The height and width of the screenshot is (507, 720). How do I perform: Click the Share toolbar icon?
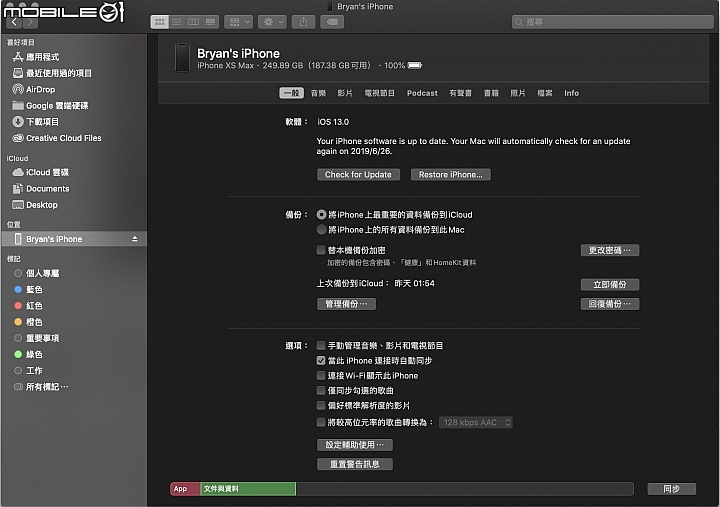point(304,22)
